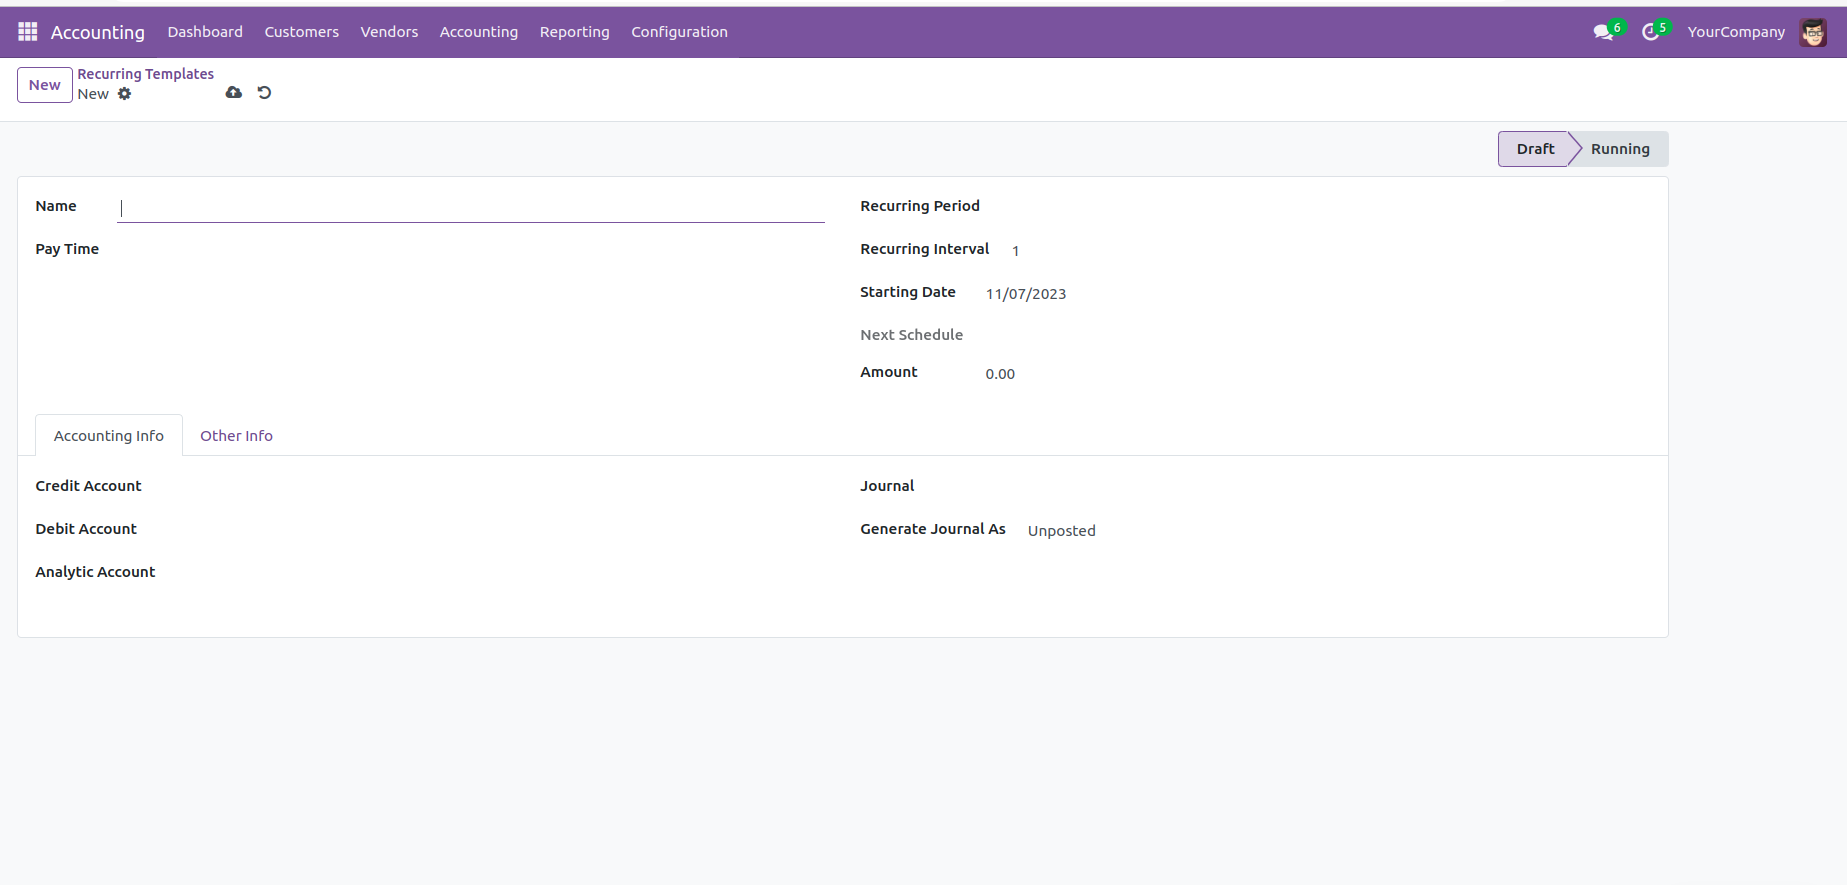Image resolution: width=1847 pixels, height=885 pixels.
Task: Go to Recurring Templates breadcrumb link
Action: [x=146, y=74]
